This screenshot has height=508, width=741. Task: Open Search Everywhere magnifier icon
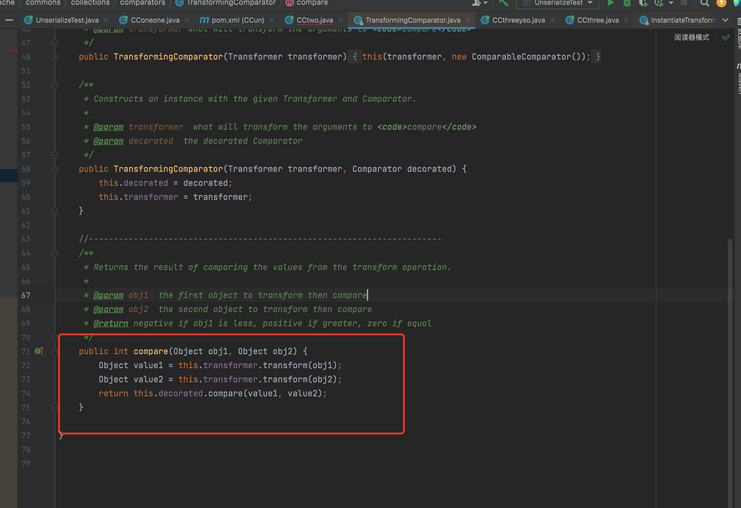click(x=705, y=3)
